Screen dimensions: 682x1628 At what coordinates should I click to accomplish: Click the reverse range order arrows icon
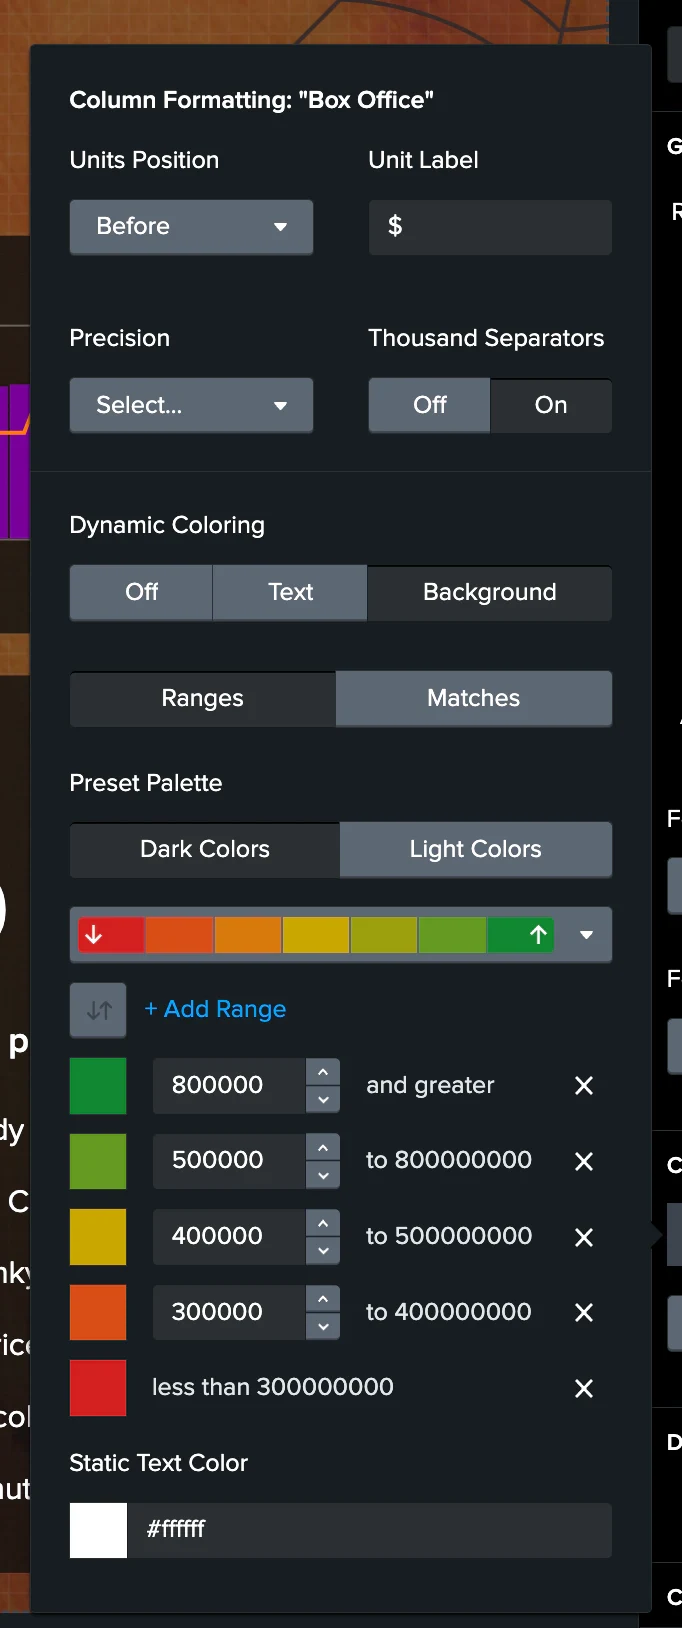(98, 1010)
